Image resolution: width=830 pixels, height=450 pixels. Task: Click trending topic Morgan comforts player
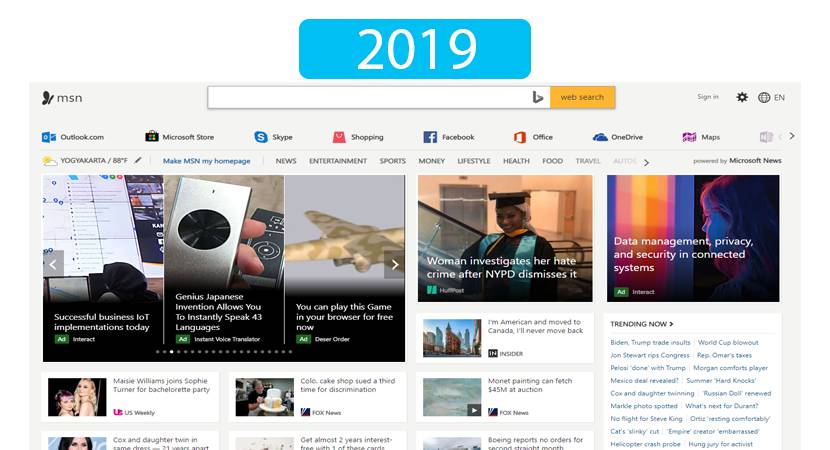point(730,368)
